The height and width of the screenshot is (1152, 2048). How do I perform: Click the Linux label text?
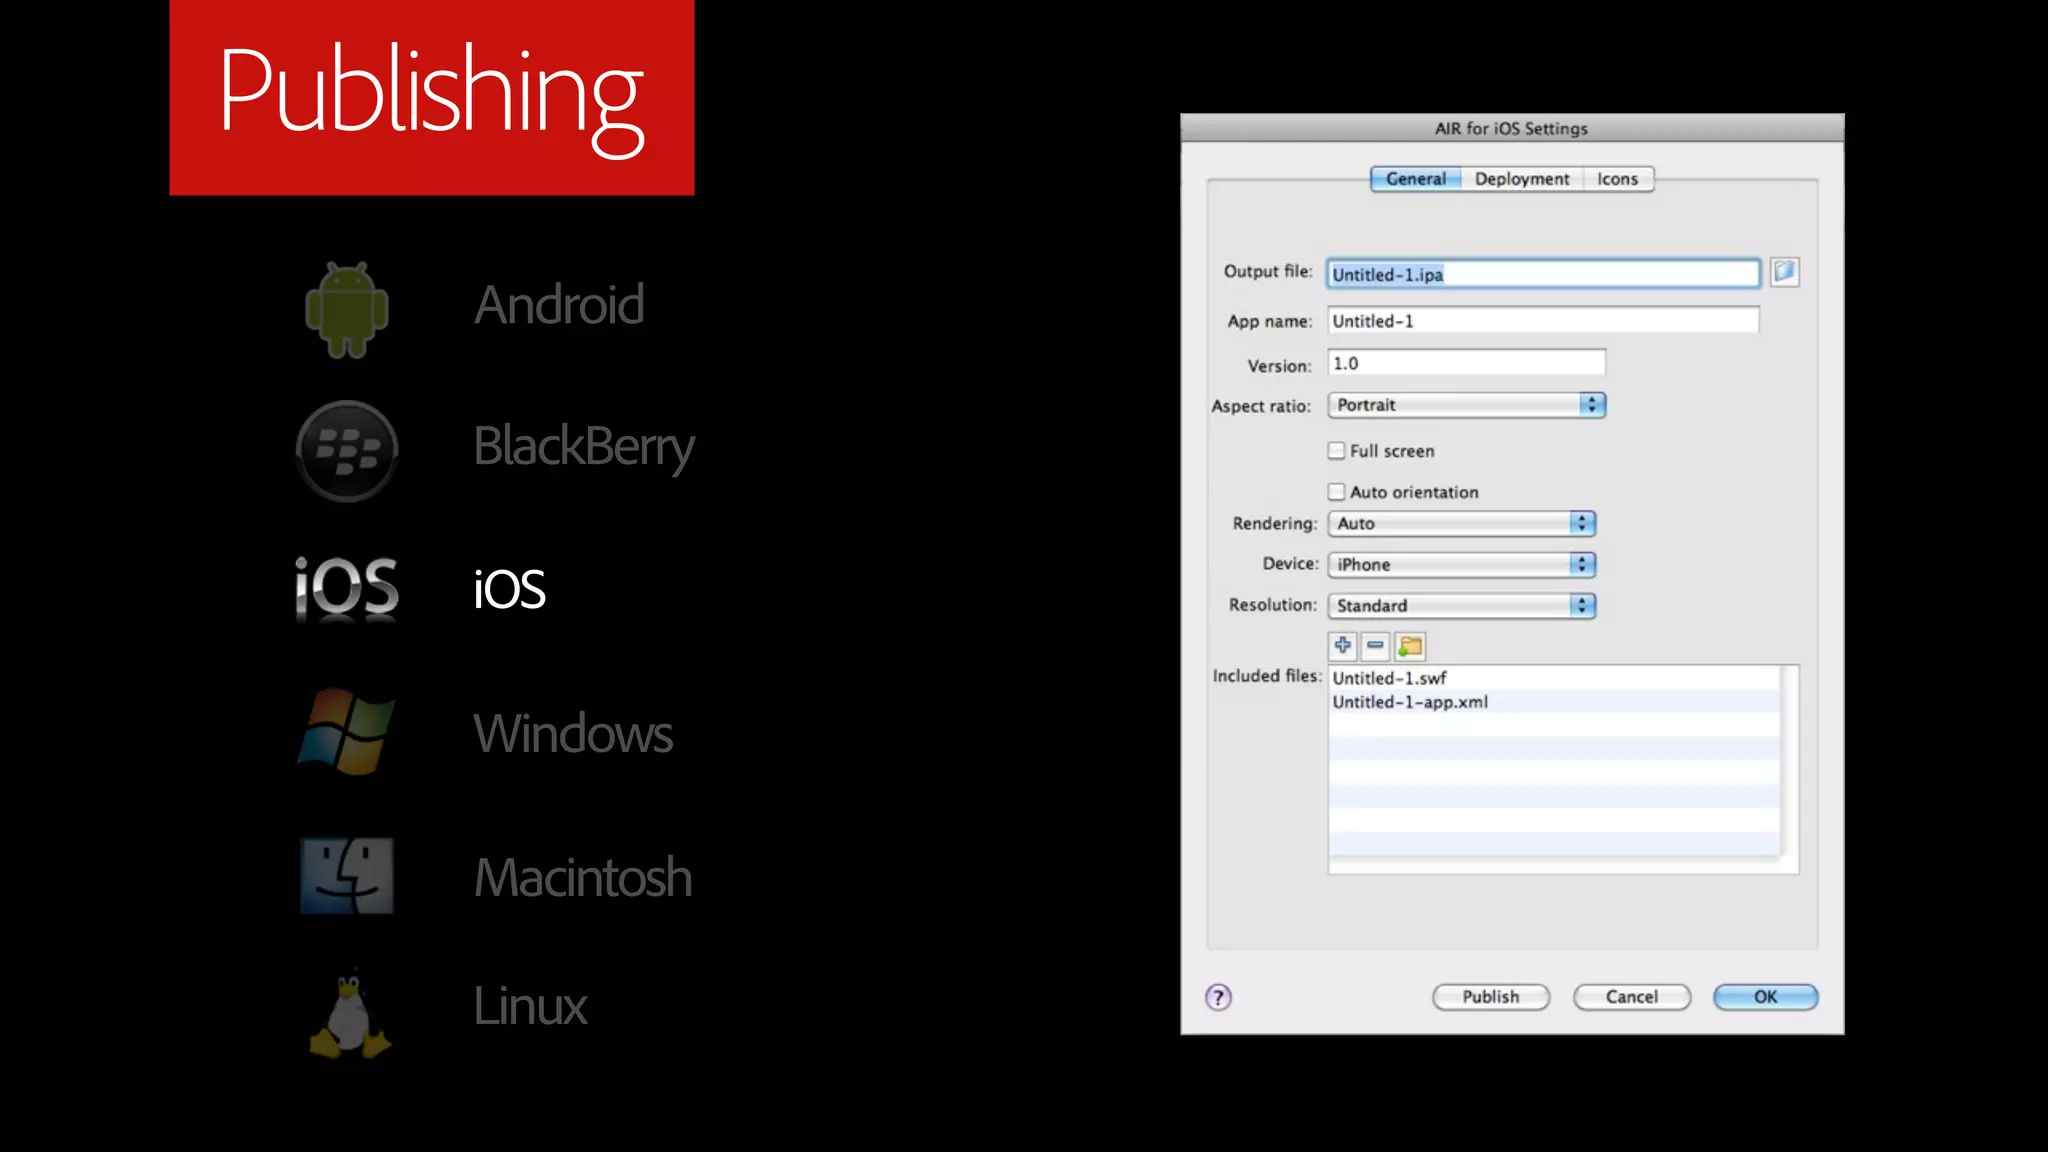coord(530,1005)
